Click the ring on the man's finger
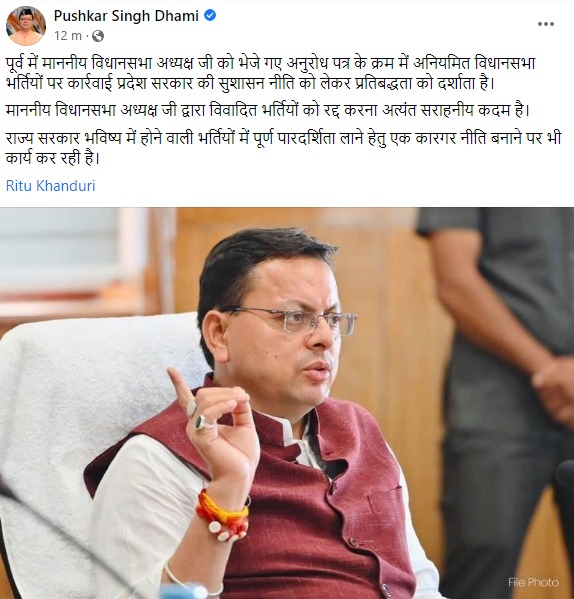574x599 pixels. pos(203,422)
